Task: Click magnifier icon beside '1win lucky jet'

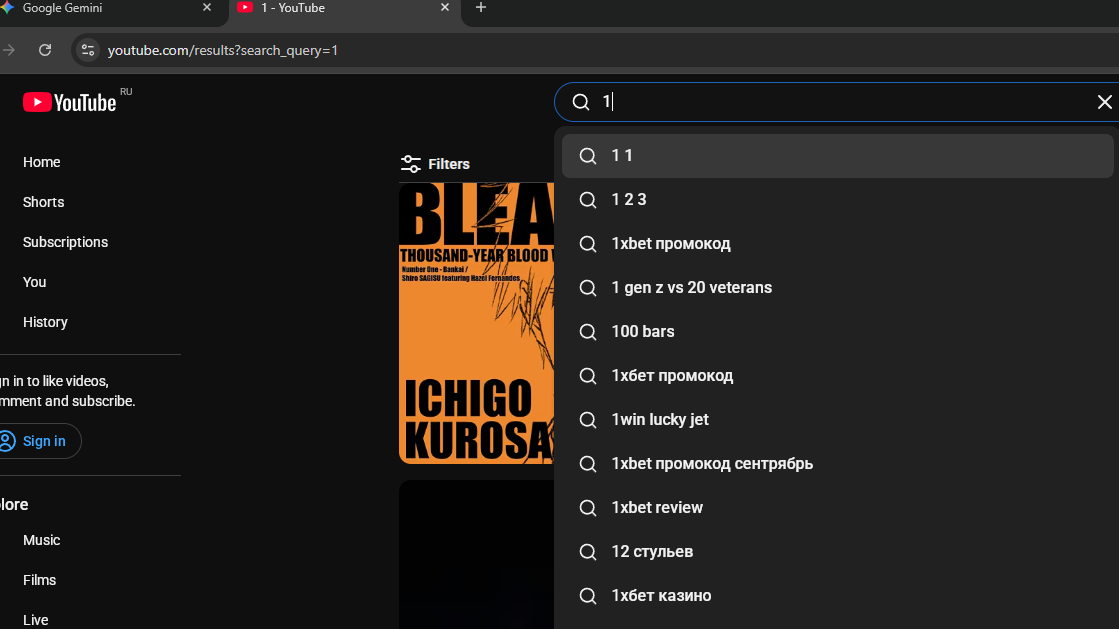Action: [588, 420]
